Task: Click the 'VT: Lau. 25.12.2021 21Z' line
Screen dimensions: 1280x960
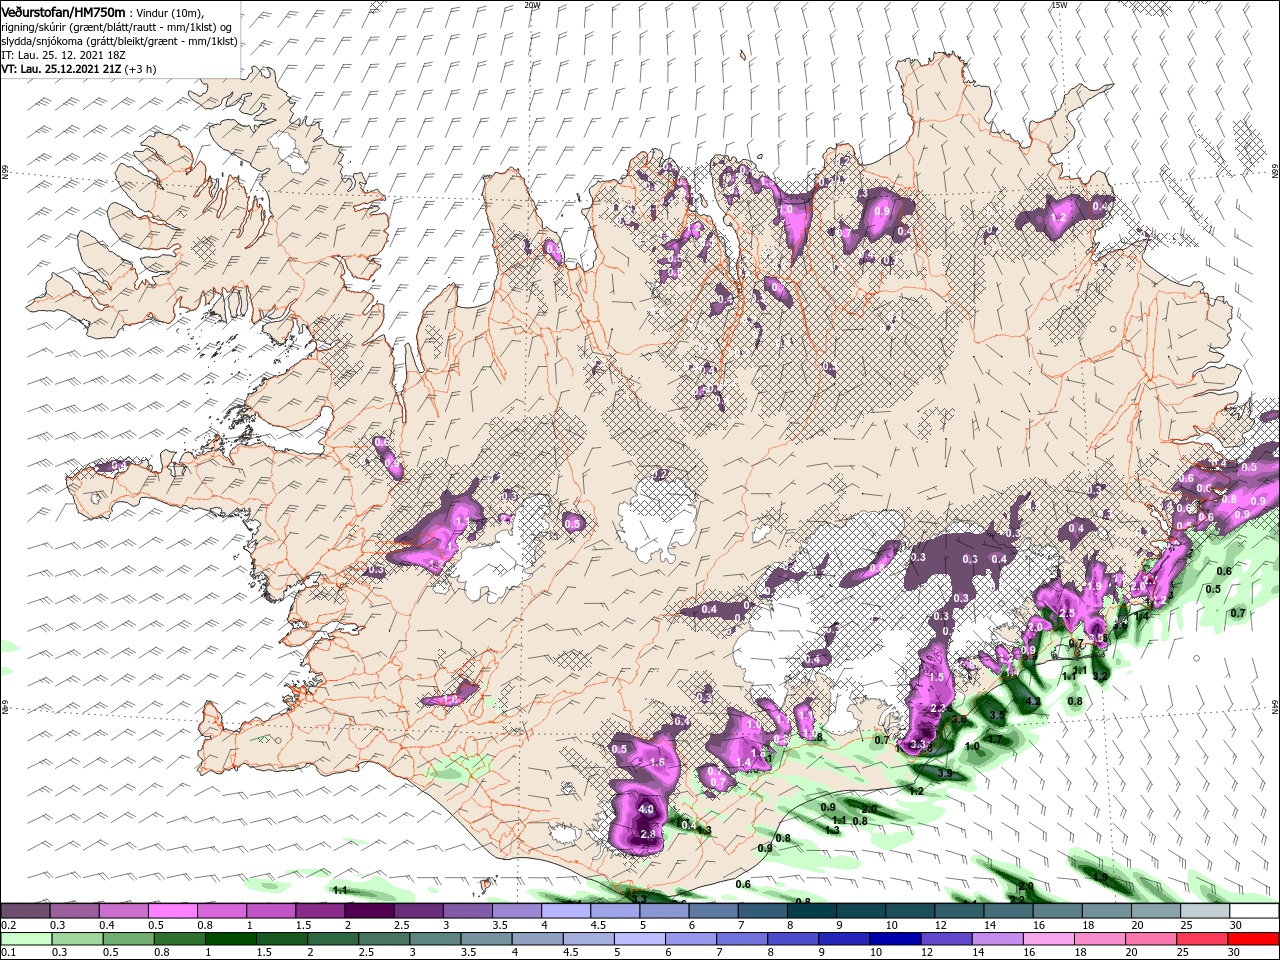Action: (61, 69)
